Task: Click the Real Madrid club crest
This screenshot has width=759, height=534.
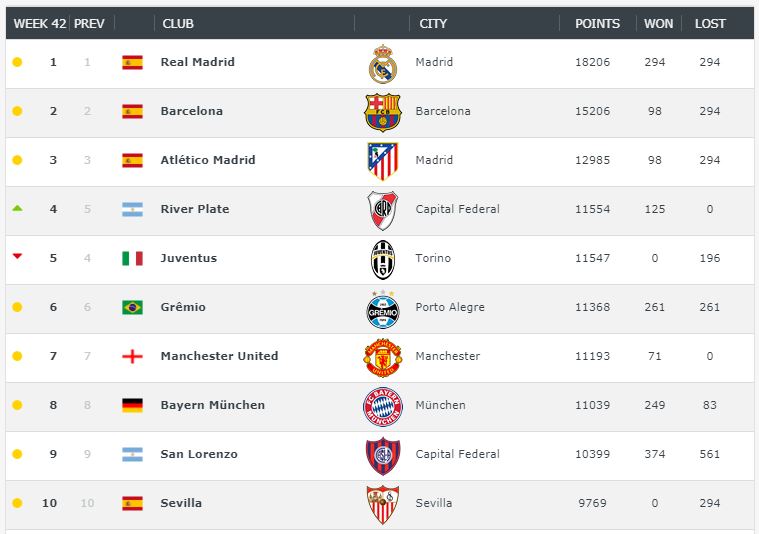Action: point(383,63)
